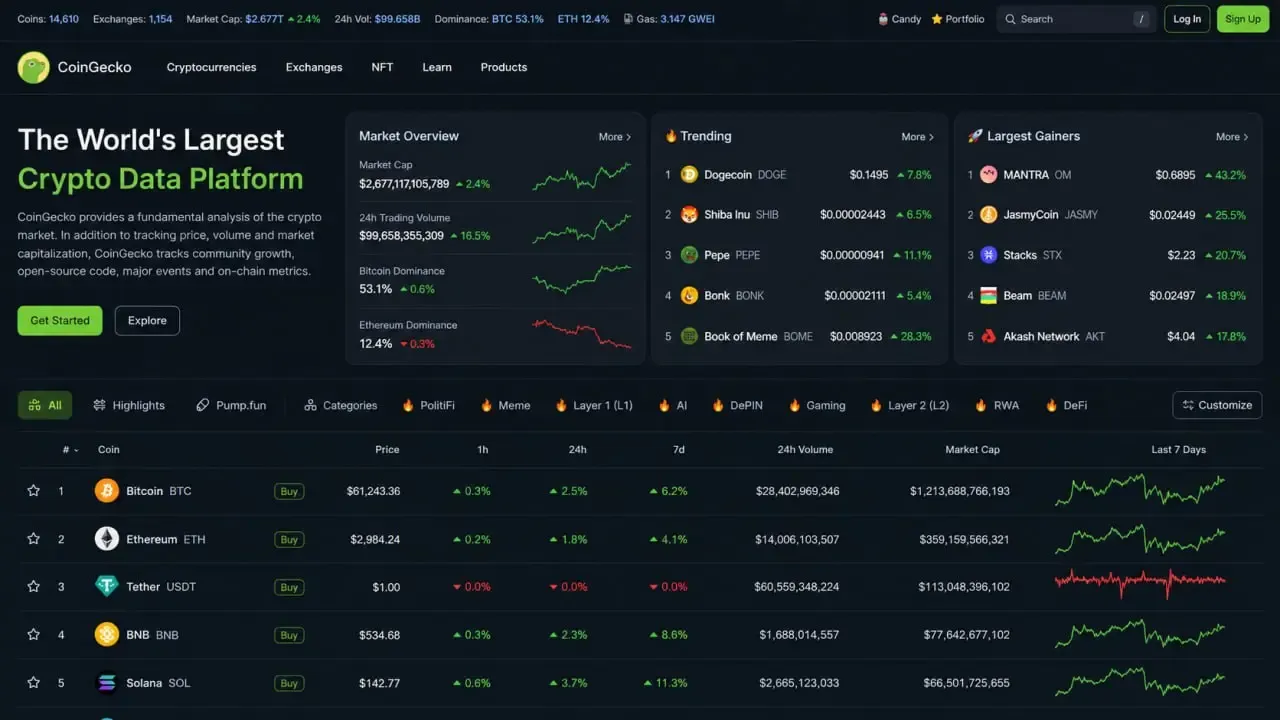Click the Buy button for Bitcoin
The image size is (1280, 720).
[x=289, y=491]
